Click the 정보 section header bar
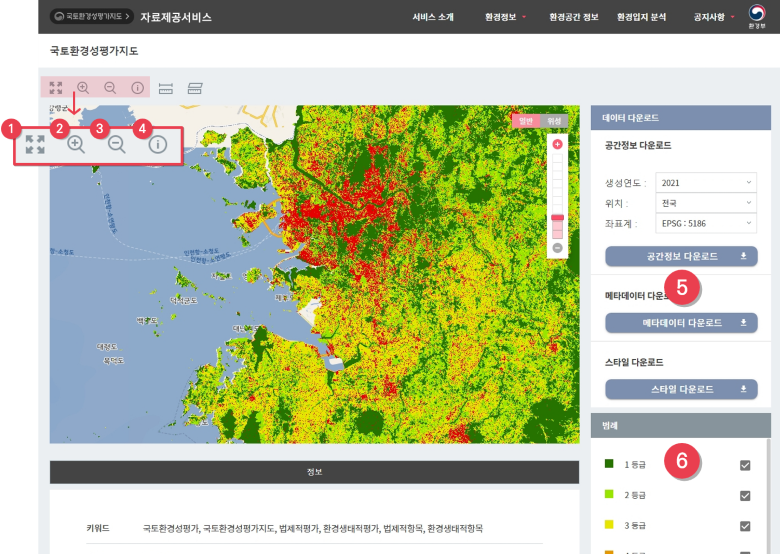This screenshot has height=554, width=780. point(314,472)
